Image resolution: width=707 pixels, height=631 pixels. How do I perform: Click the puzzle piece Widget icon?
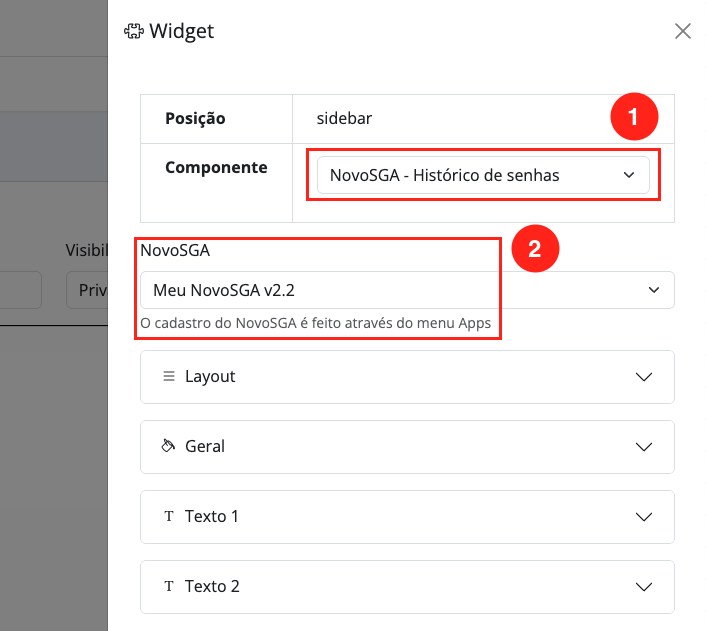click(x=133, y=31)
